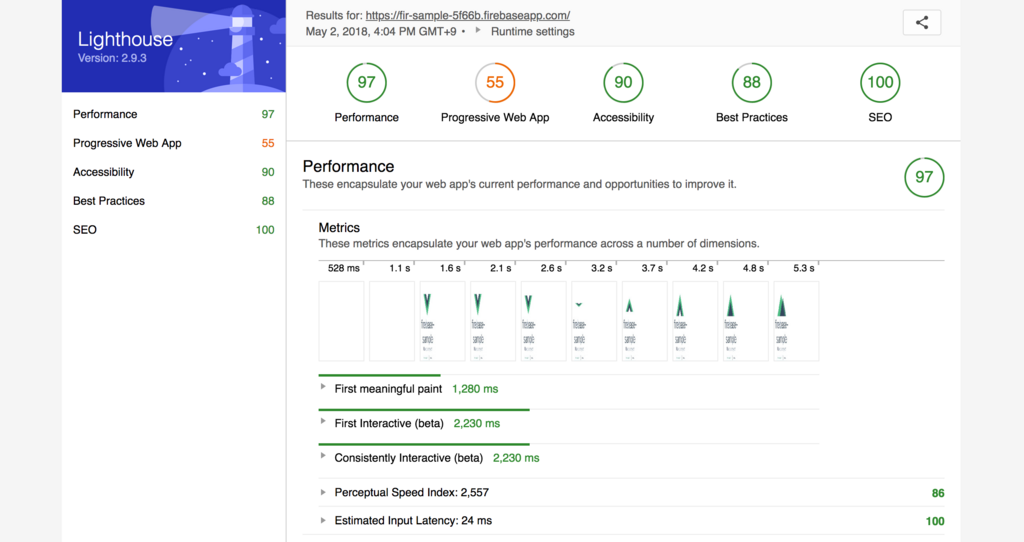The height and width of the screenshot is (542, 1024).
Task: Click the Version: 2.9.3 text
Action: coord(112,58)
